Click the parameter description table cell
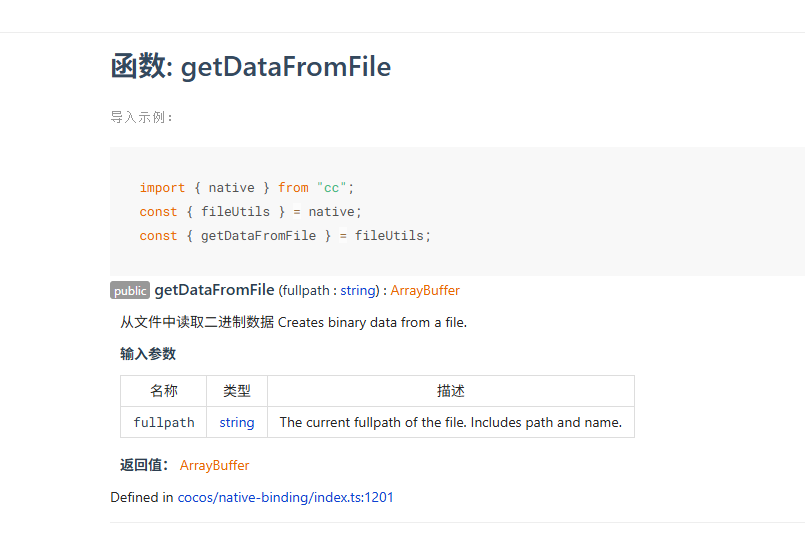The image size is (805, 555). (451, 423)
